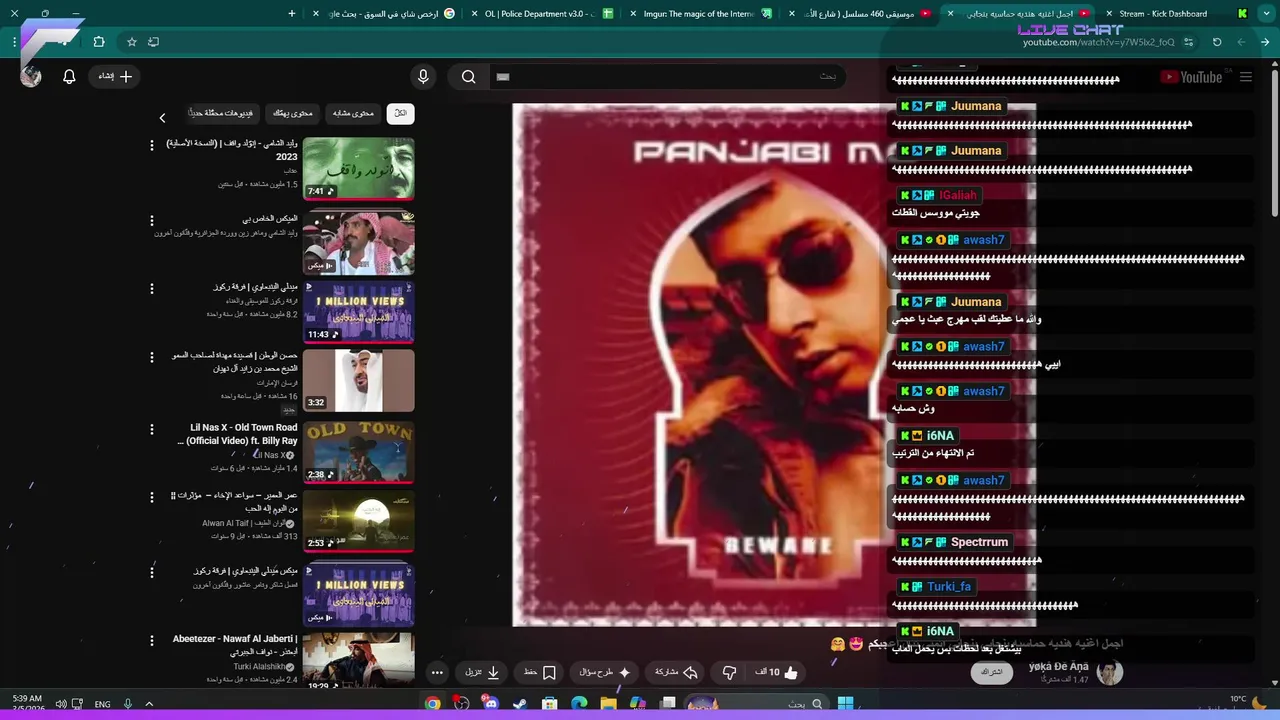The height and width of the screenshot is (720, 1280).
Task: Like the video showing 10 thousand likes
Action: pos(777,672)
